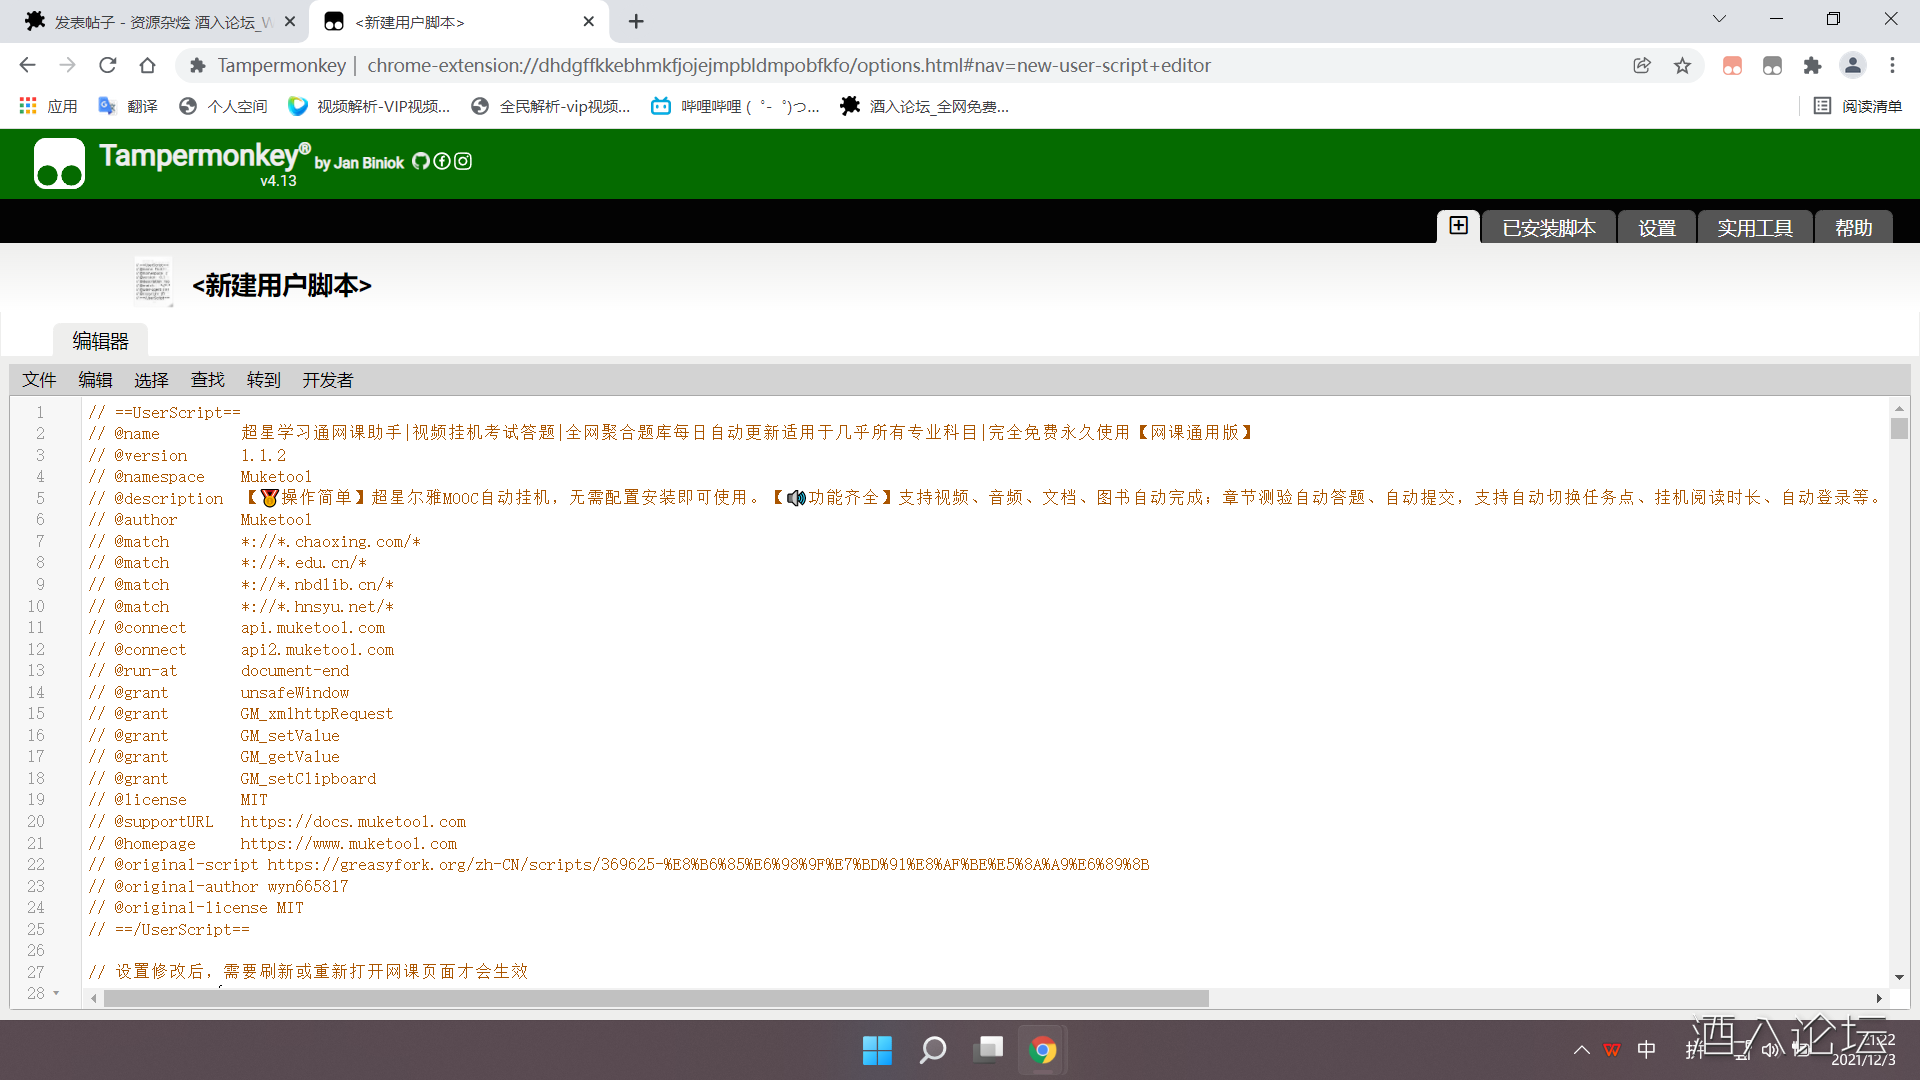1920x1080 pixels.
Task: Toggle Chinese input method indicator 中
Action: click(x=1646, y=1050)
